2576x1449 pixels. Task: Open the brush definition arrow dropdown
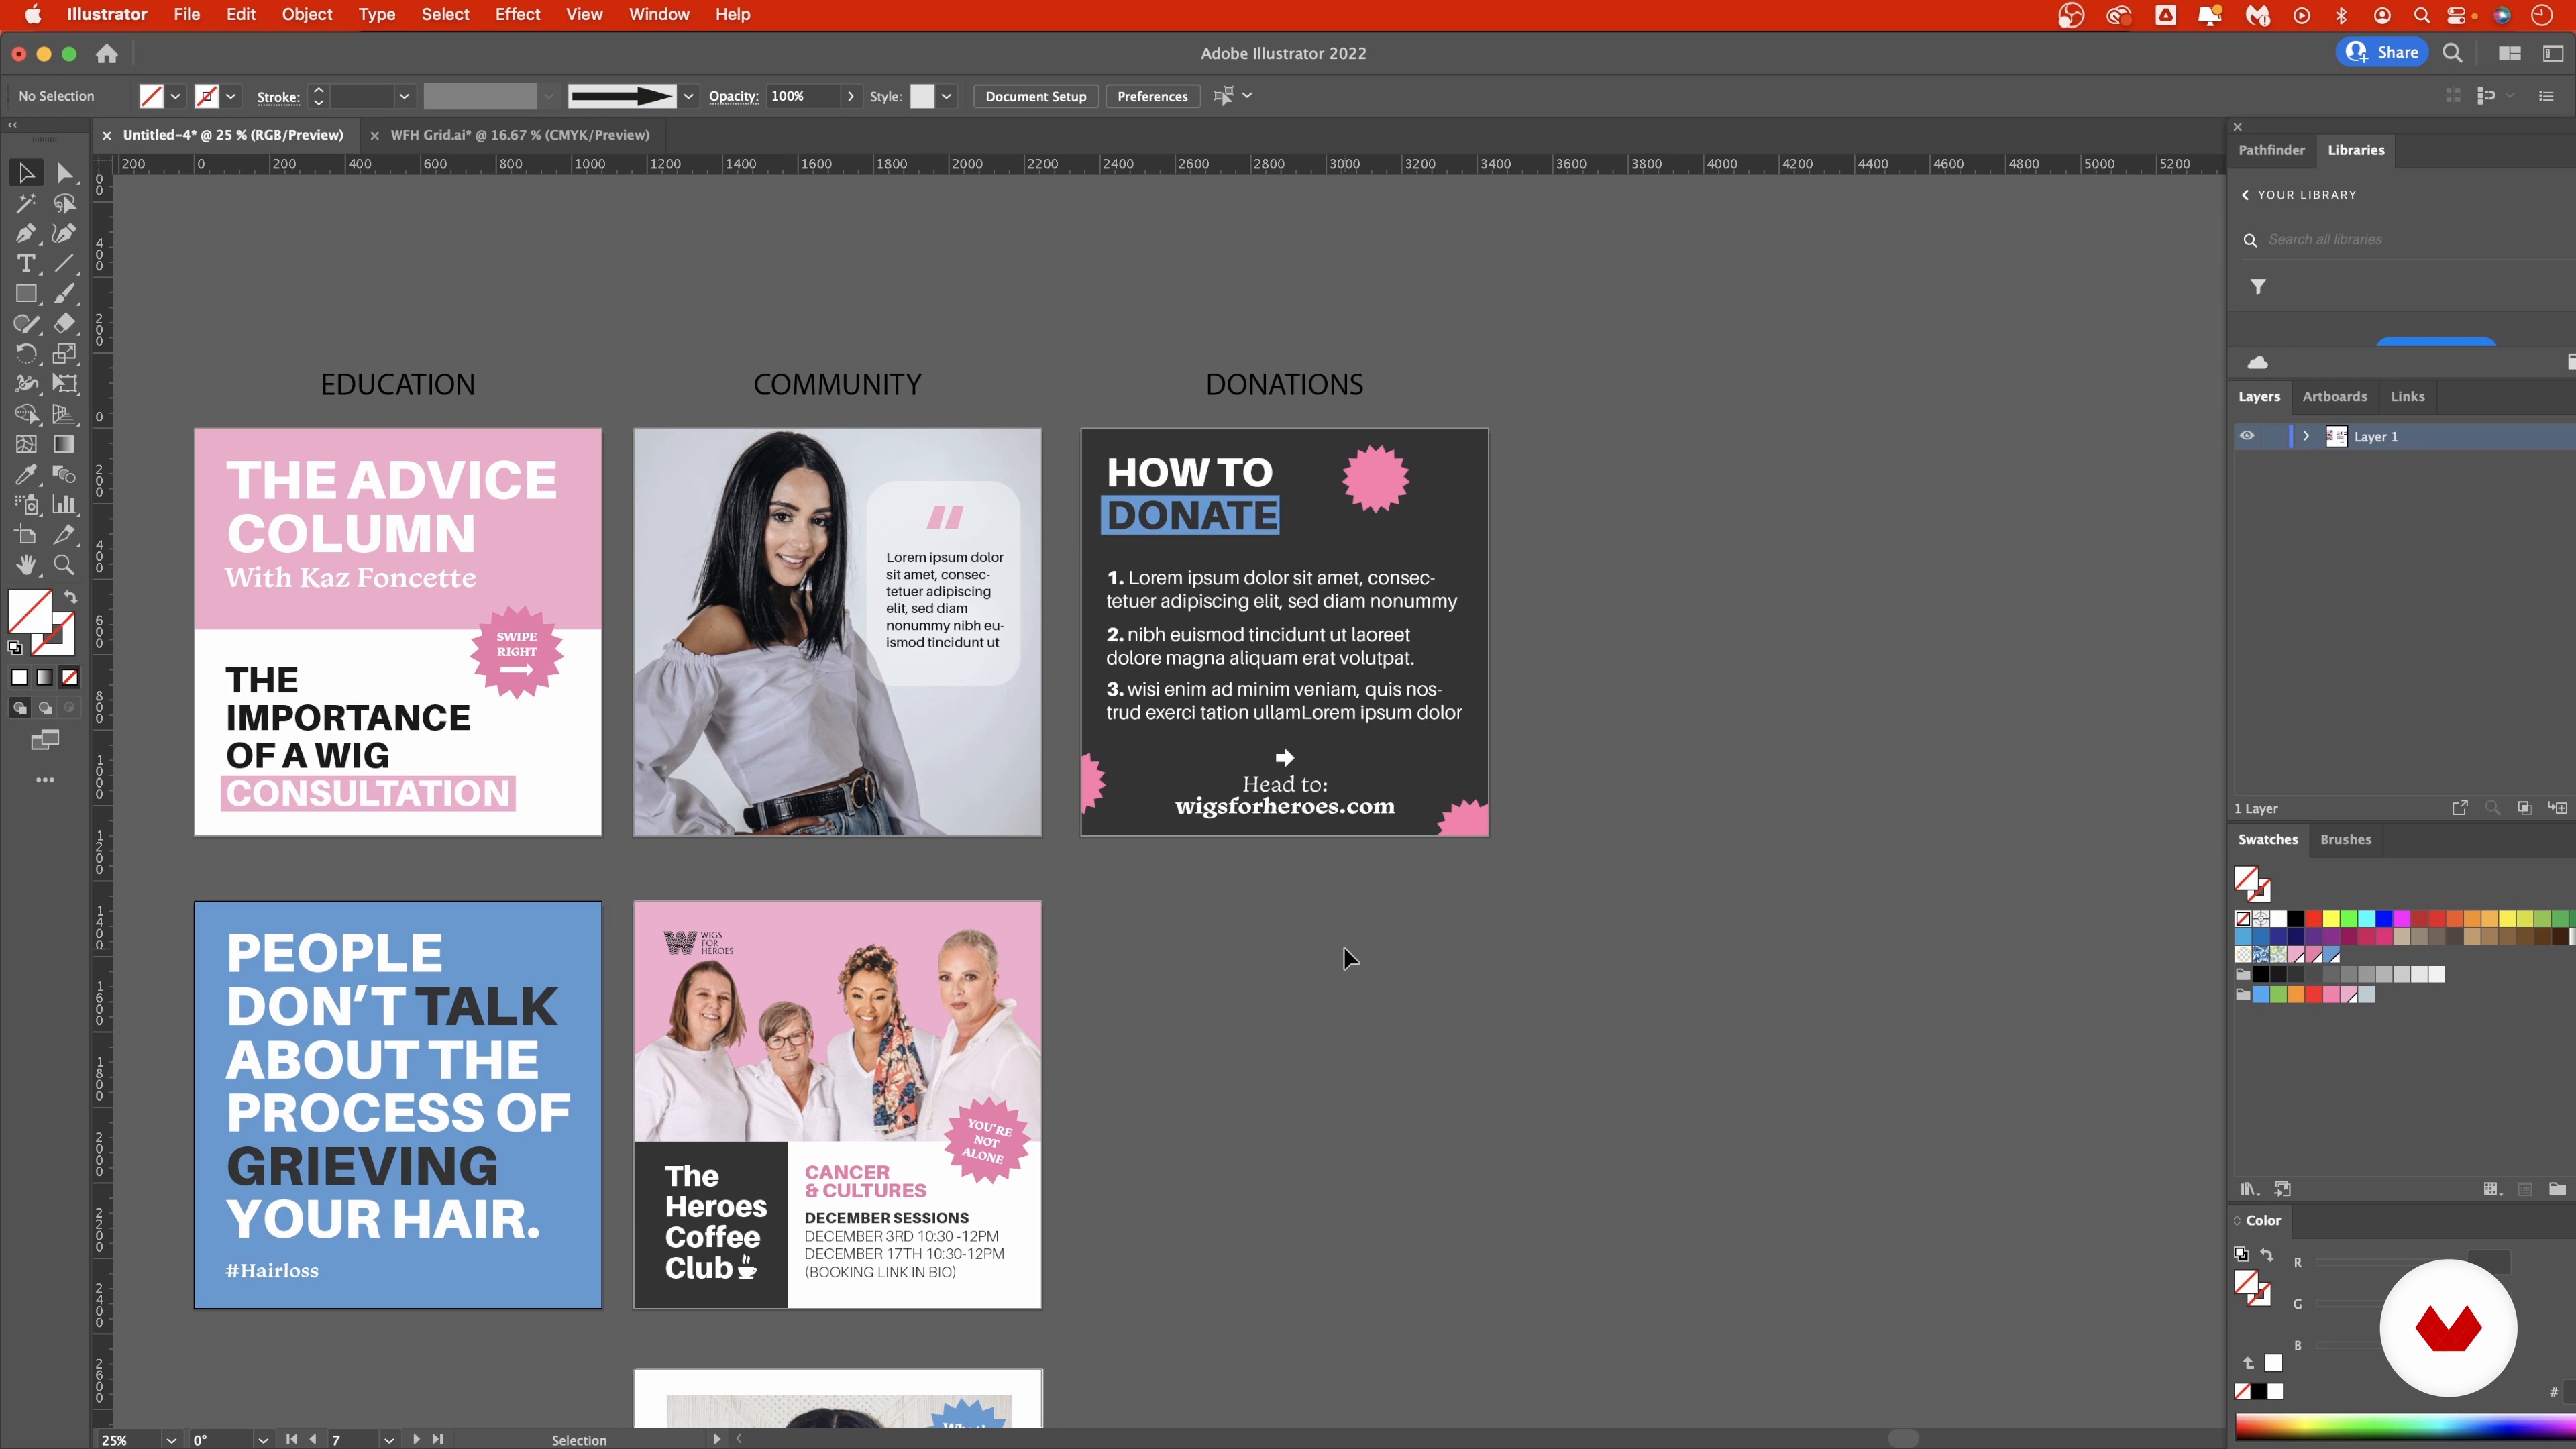pos(688,96)
